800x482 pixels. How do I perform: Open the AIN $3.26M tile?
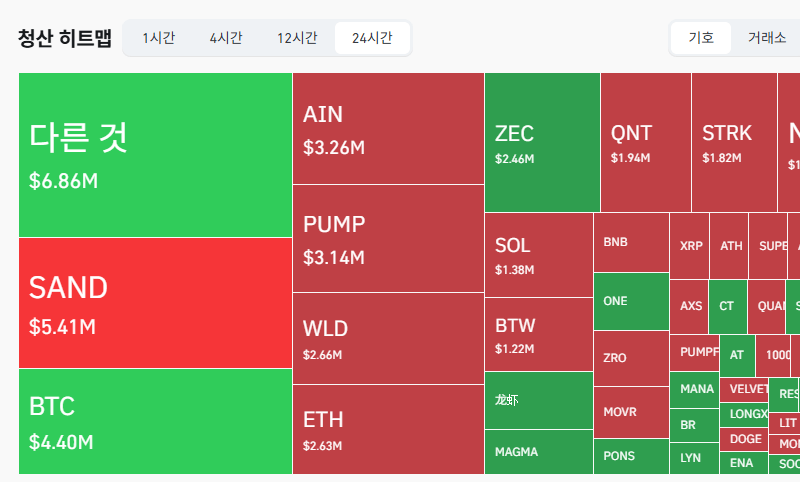tap(388, 129)
